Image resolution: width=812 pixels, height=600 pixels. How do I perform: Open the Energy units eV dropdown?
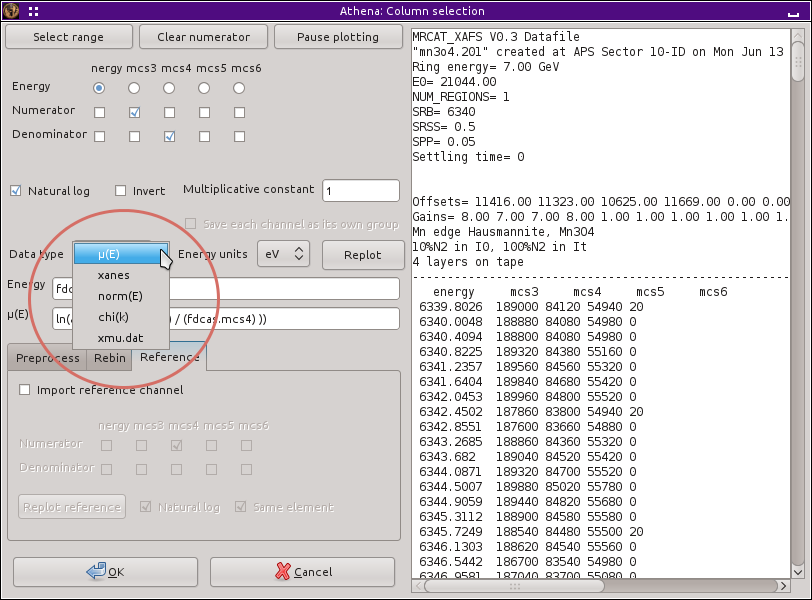click(x=283, y=254)
